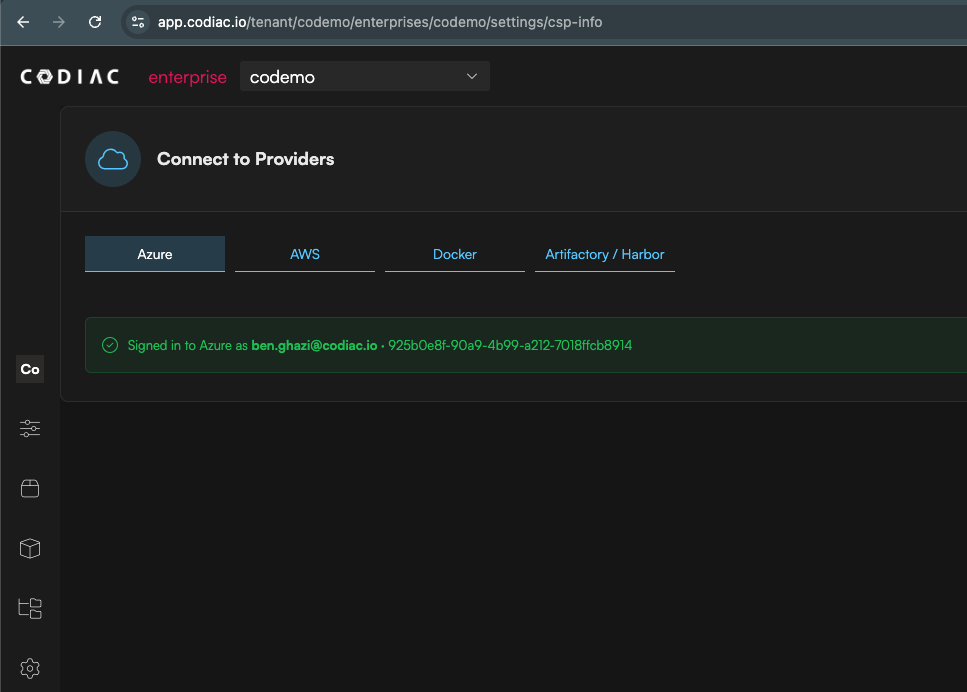Click the ben.ghazi@codiac.io email text
Image resolution: width=967 pixels, height=692 pixels.
tap(314, 345)
